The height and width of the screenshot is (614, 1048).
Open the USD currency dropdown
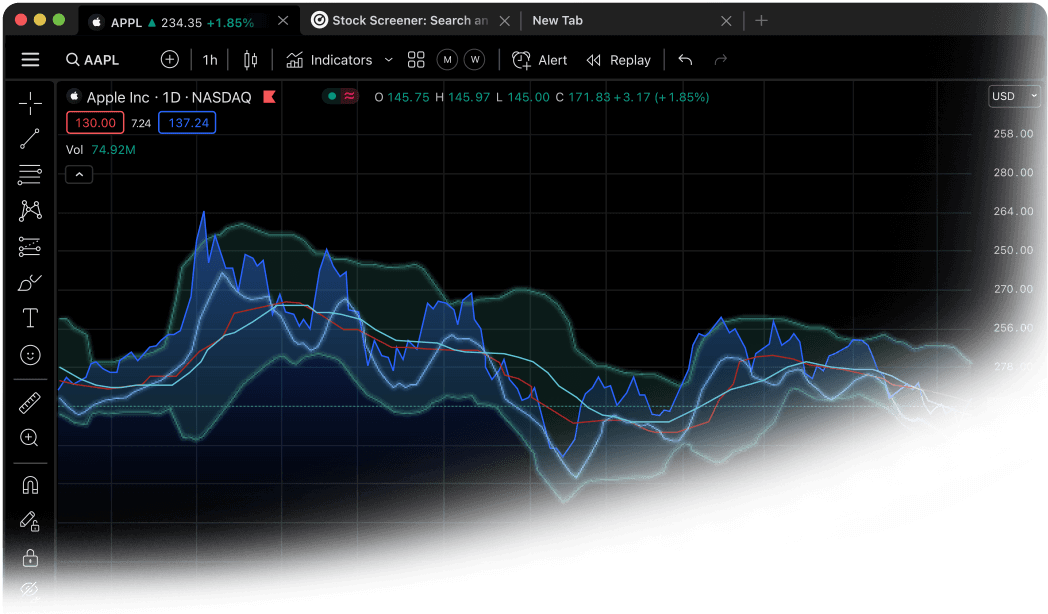click(1014, 96)
